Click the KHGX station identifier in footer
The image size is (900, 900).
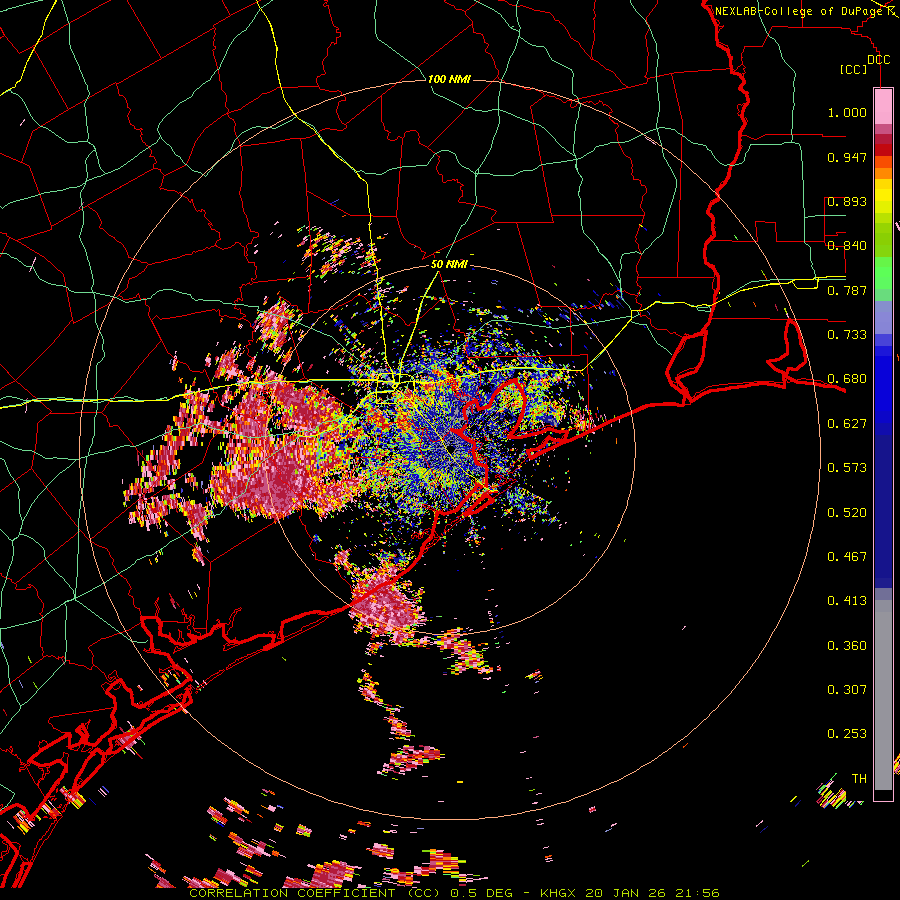point(557,893)
